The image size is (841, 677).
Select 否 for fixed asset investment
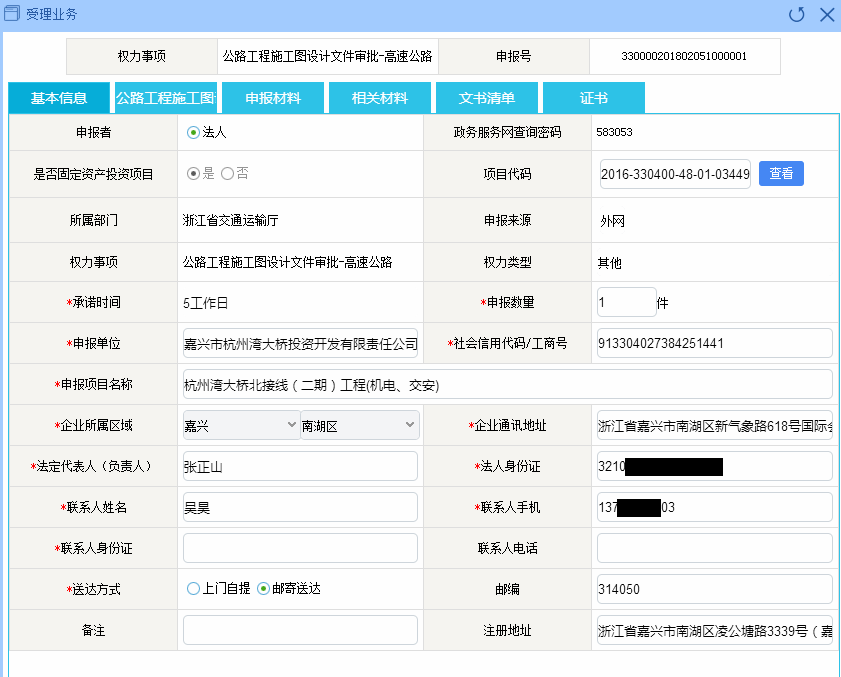pyautogui.click(x=227, y=174)
